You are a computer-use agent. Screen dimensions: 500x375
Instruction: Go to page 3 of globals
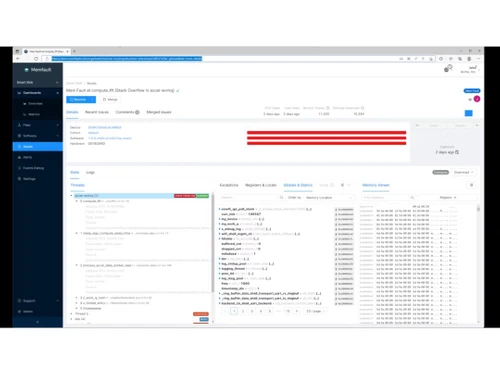(x=252, y=311)
